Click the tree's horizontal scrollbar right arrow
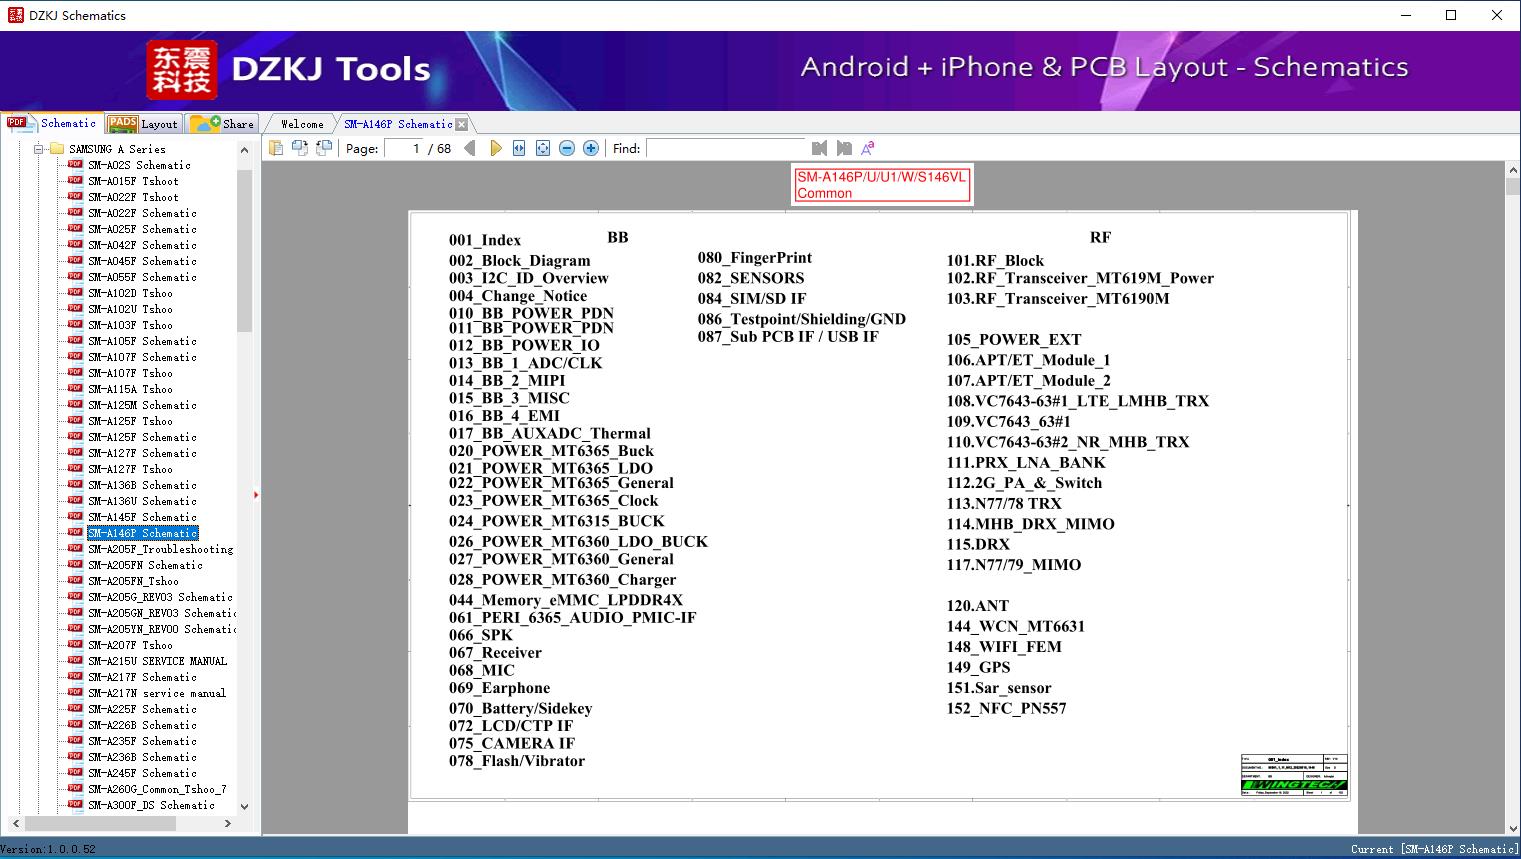The width and height of the screenshot is (1521, 859). [x=228, y=823]
